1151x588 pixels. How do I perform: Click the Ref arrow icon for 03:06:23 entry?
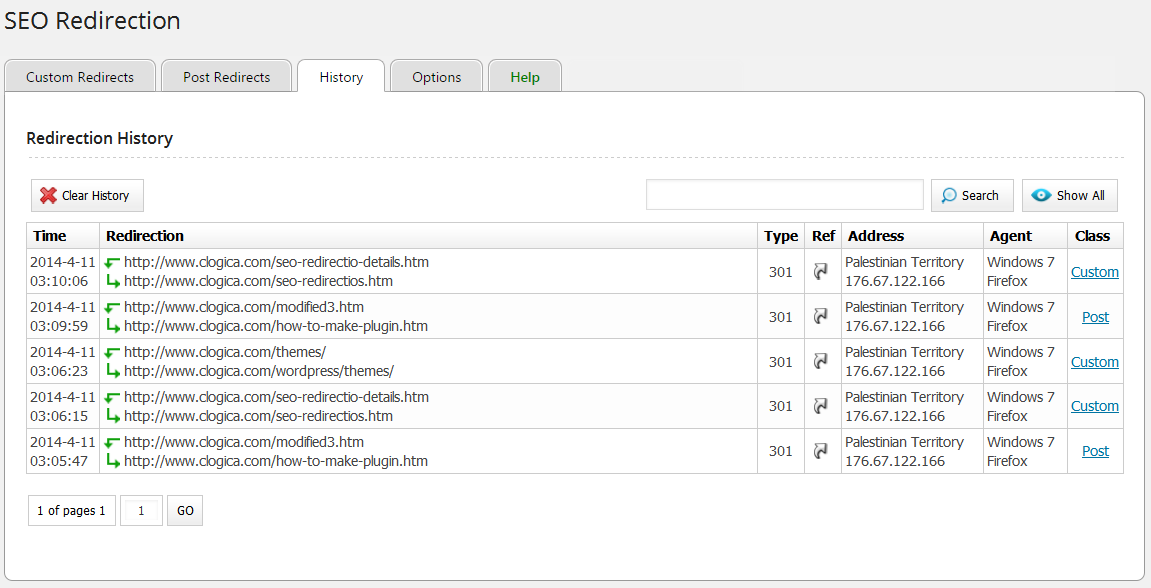click(x=821, y=361)
